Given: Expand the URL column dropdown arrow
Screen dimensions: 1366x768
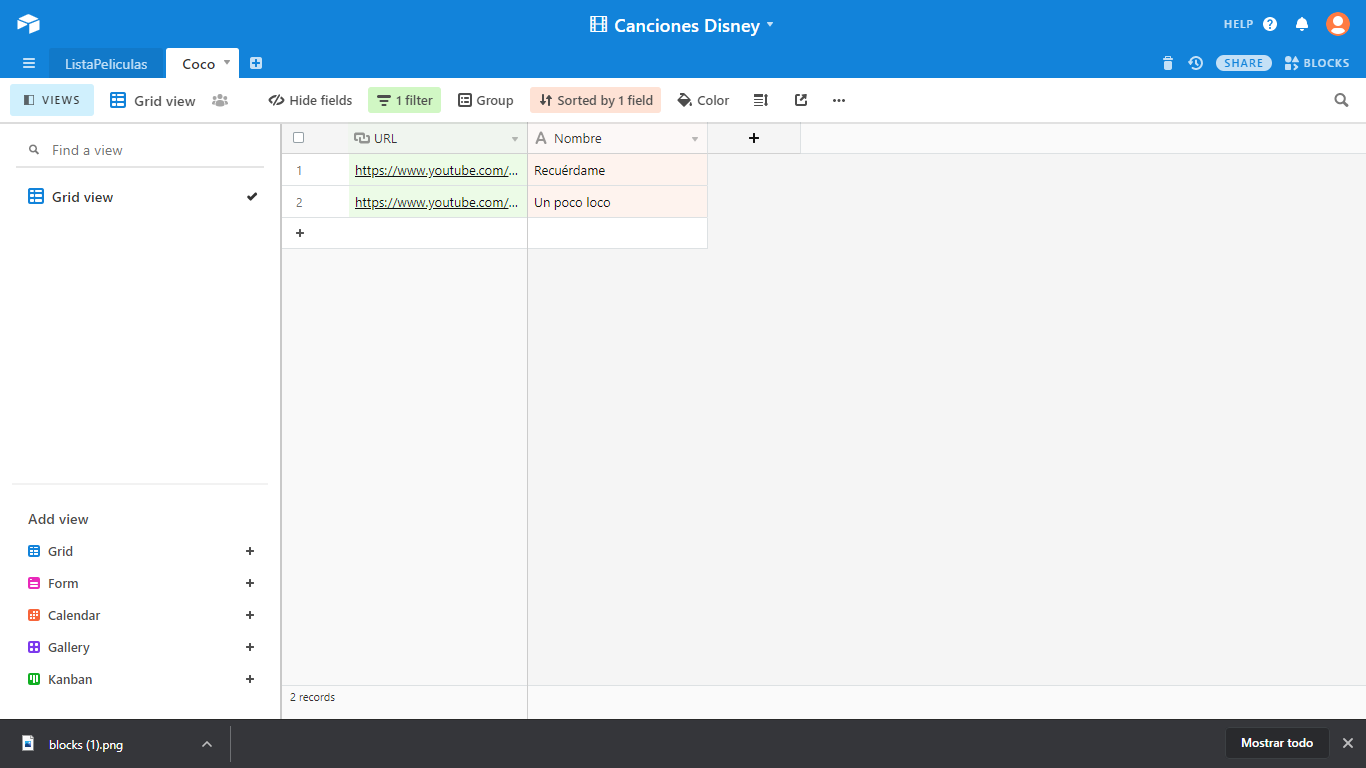Looking at the screenshot, I should click(x=515, y=139).
